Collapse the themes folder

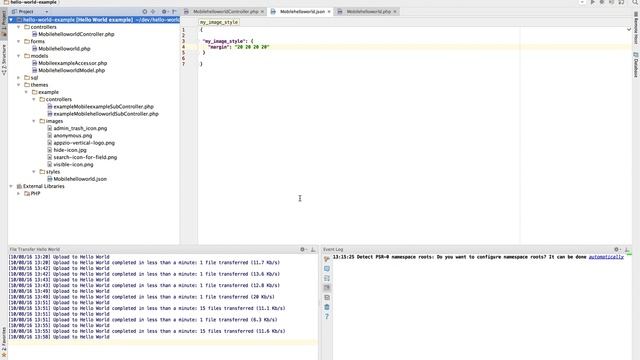pyautogui.click(x=18, y=85)
